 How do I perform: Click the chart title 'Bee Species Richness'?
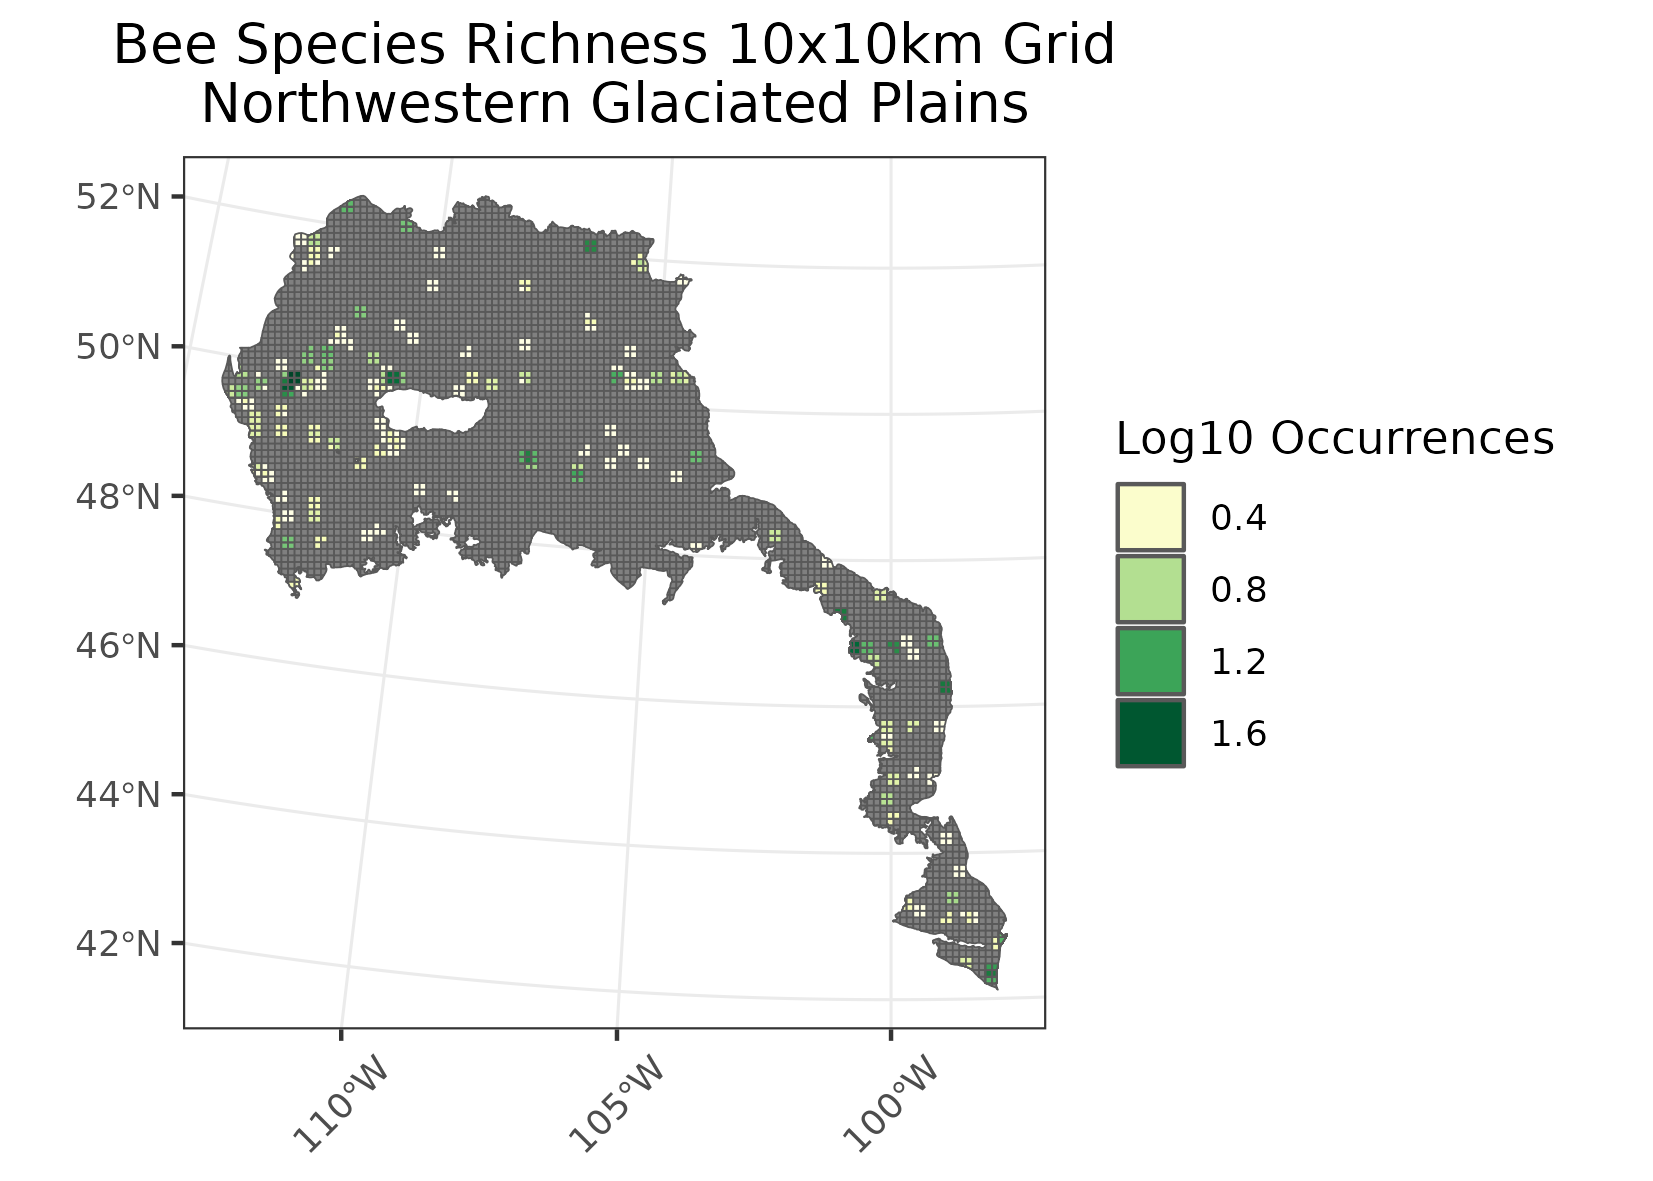(x=614, y=46)
